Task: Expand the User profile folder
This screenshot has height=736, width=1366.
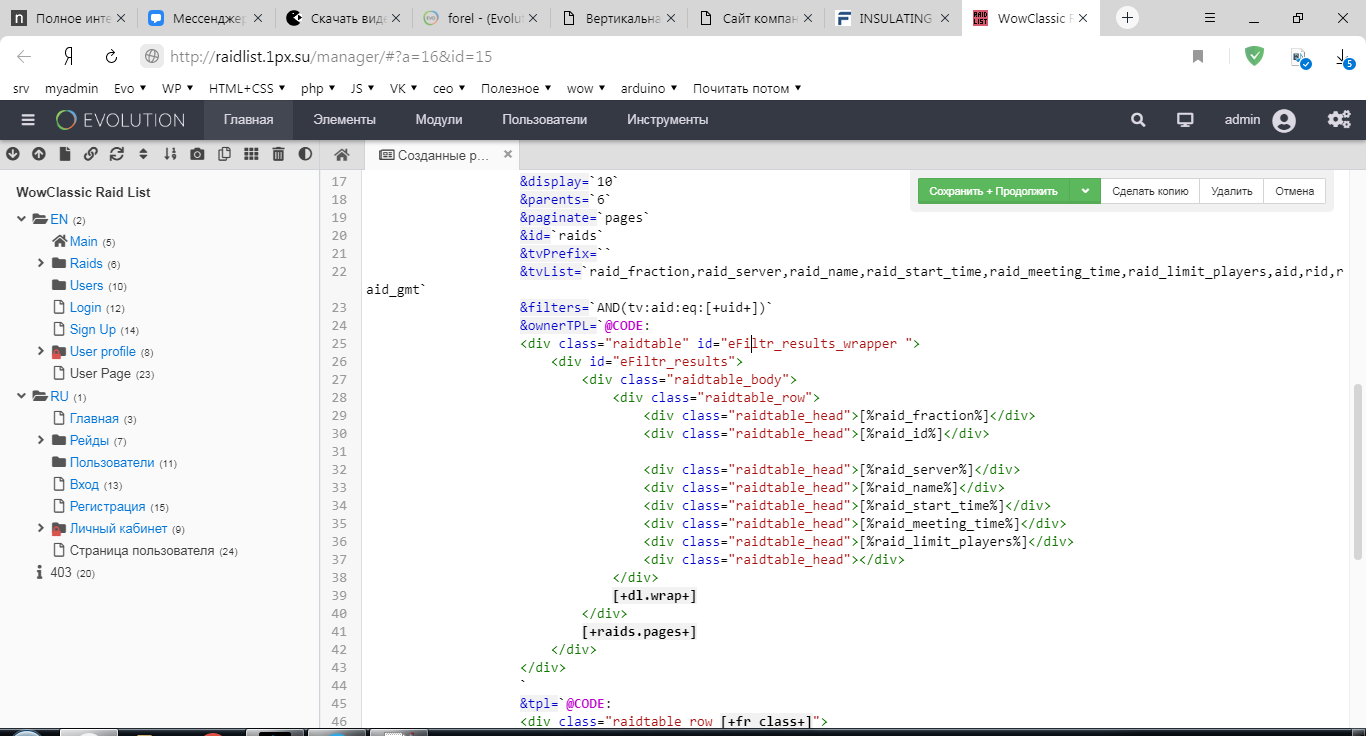Action: [x=41, y=351]
